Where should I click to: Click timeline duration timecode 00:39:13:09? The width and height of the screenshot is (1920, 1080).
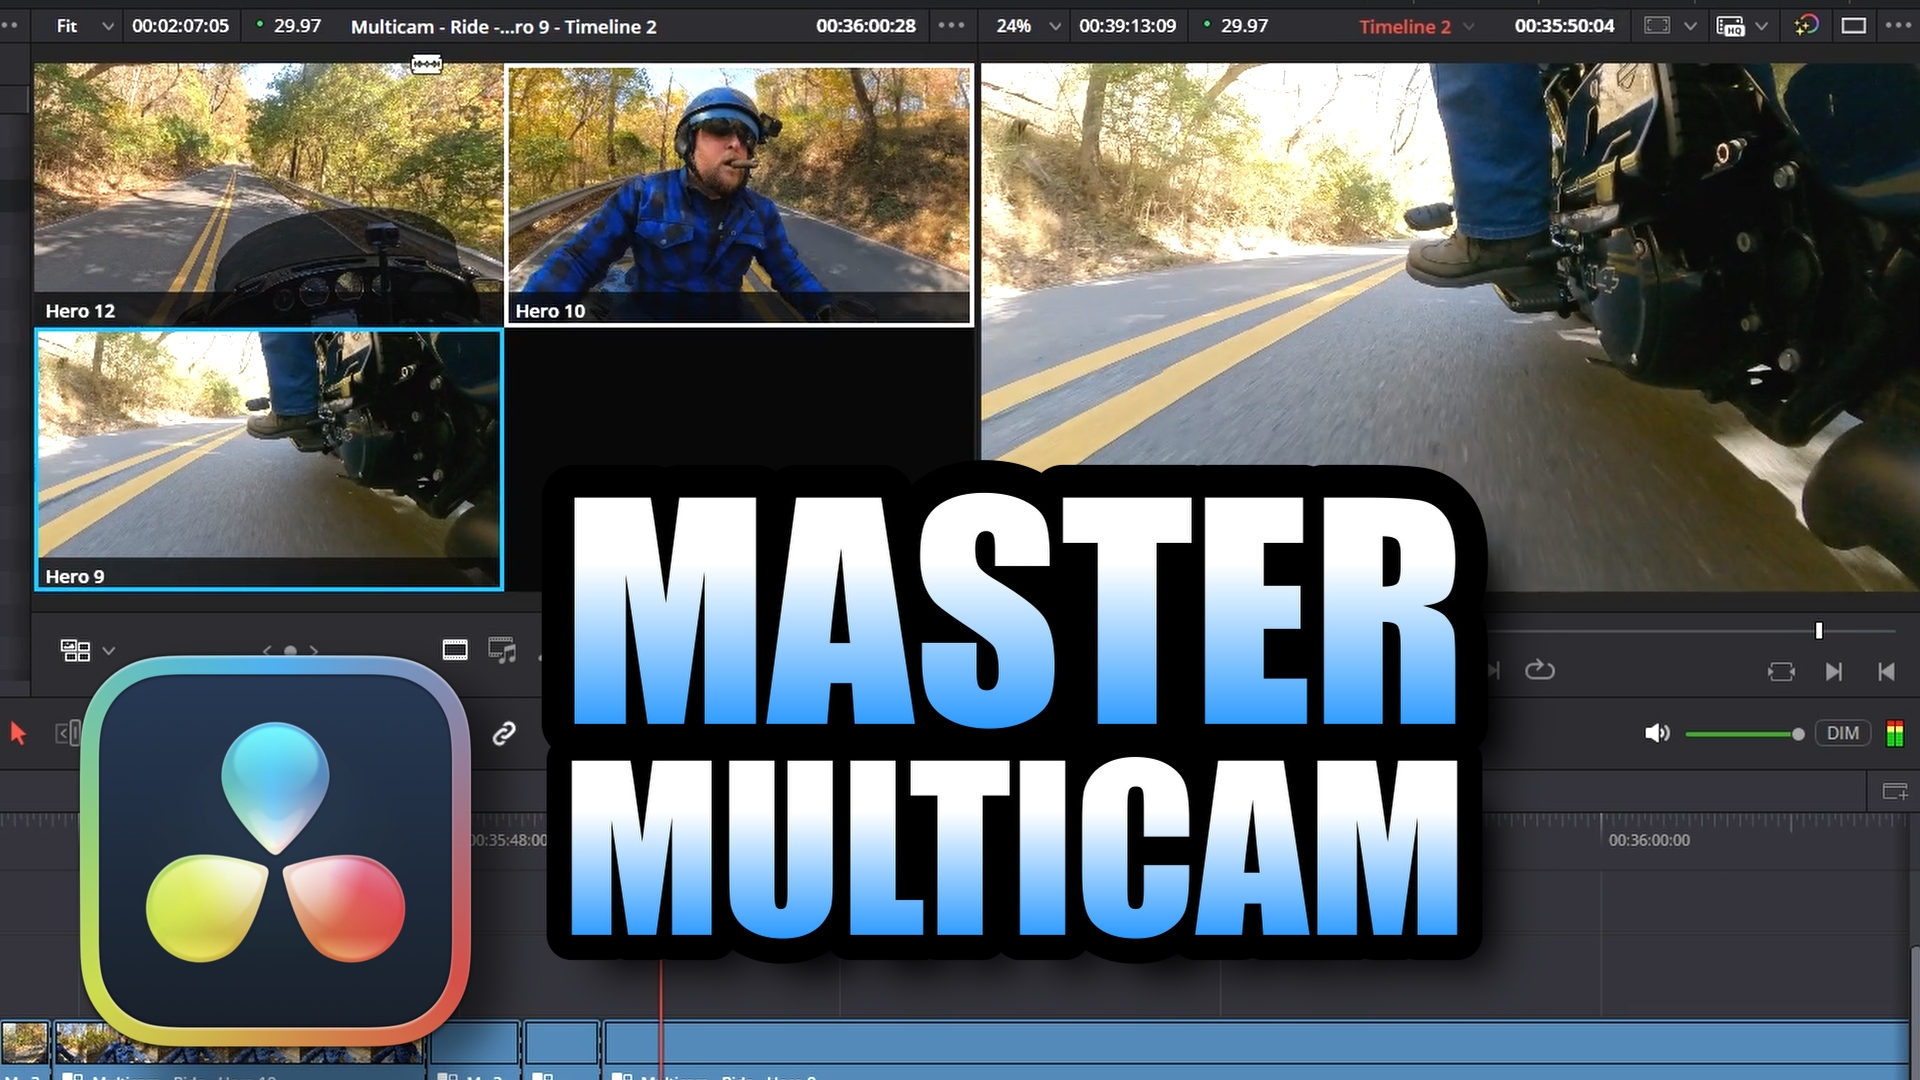[1127, 26]
